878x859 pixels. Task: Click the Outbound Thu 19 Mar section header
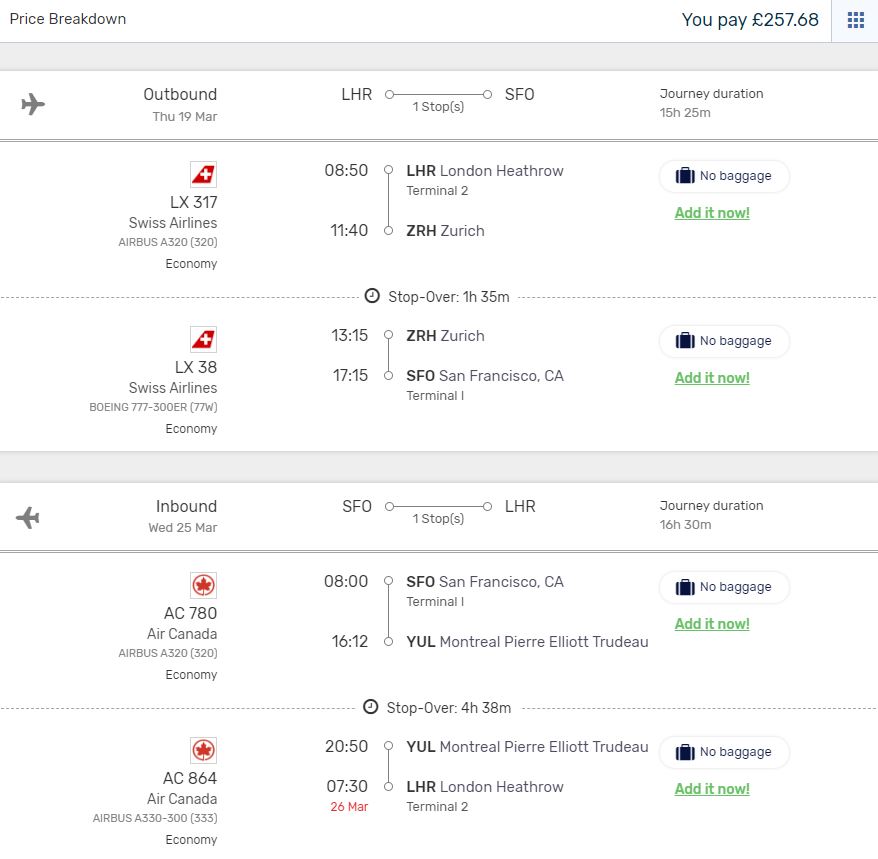pos(180,104)
